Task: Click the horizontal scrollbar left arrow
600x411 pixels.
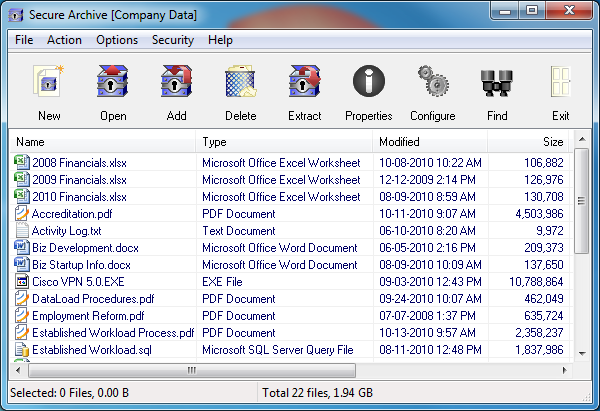Action: pyautogui.click(x=18, y=370)
